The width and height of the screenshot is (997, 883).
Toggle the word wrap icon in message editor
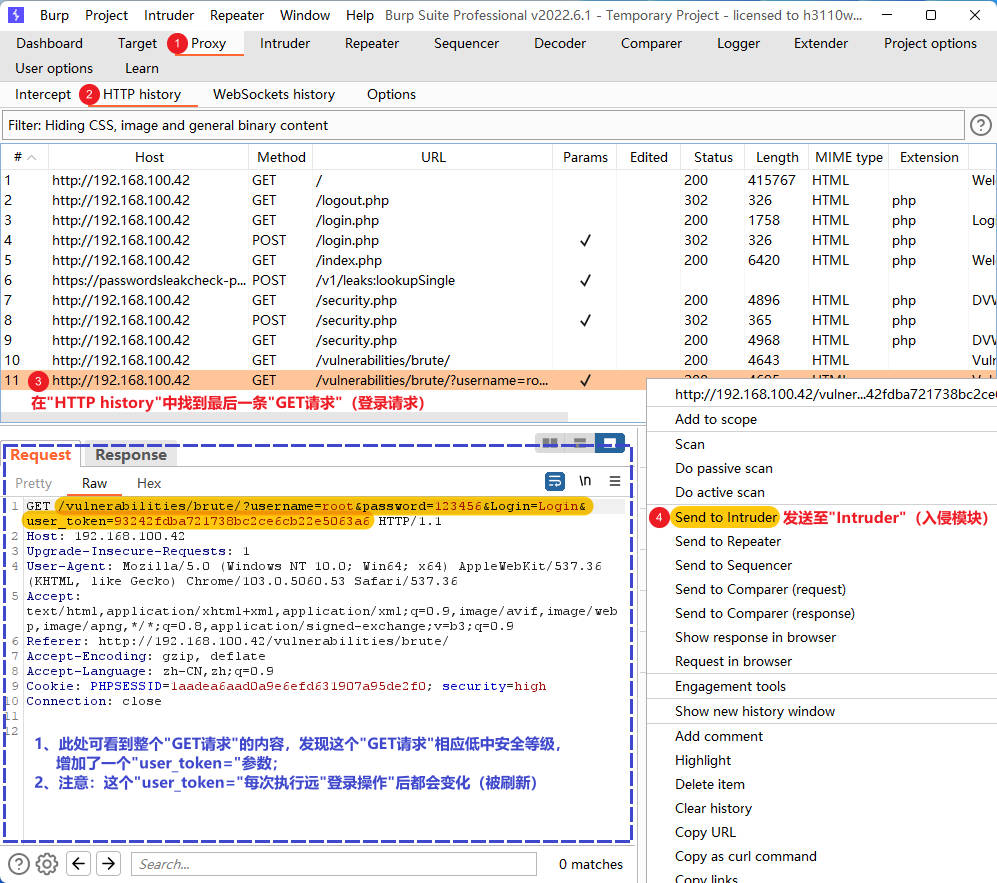555,481
